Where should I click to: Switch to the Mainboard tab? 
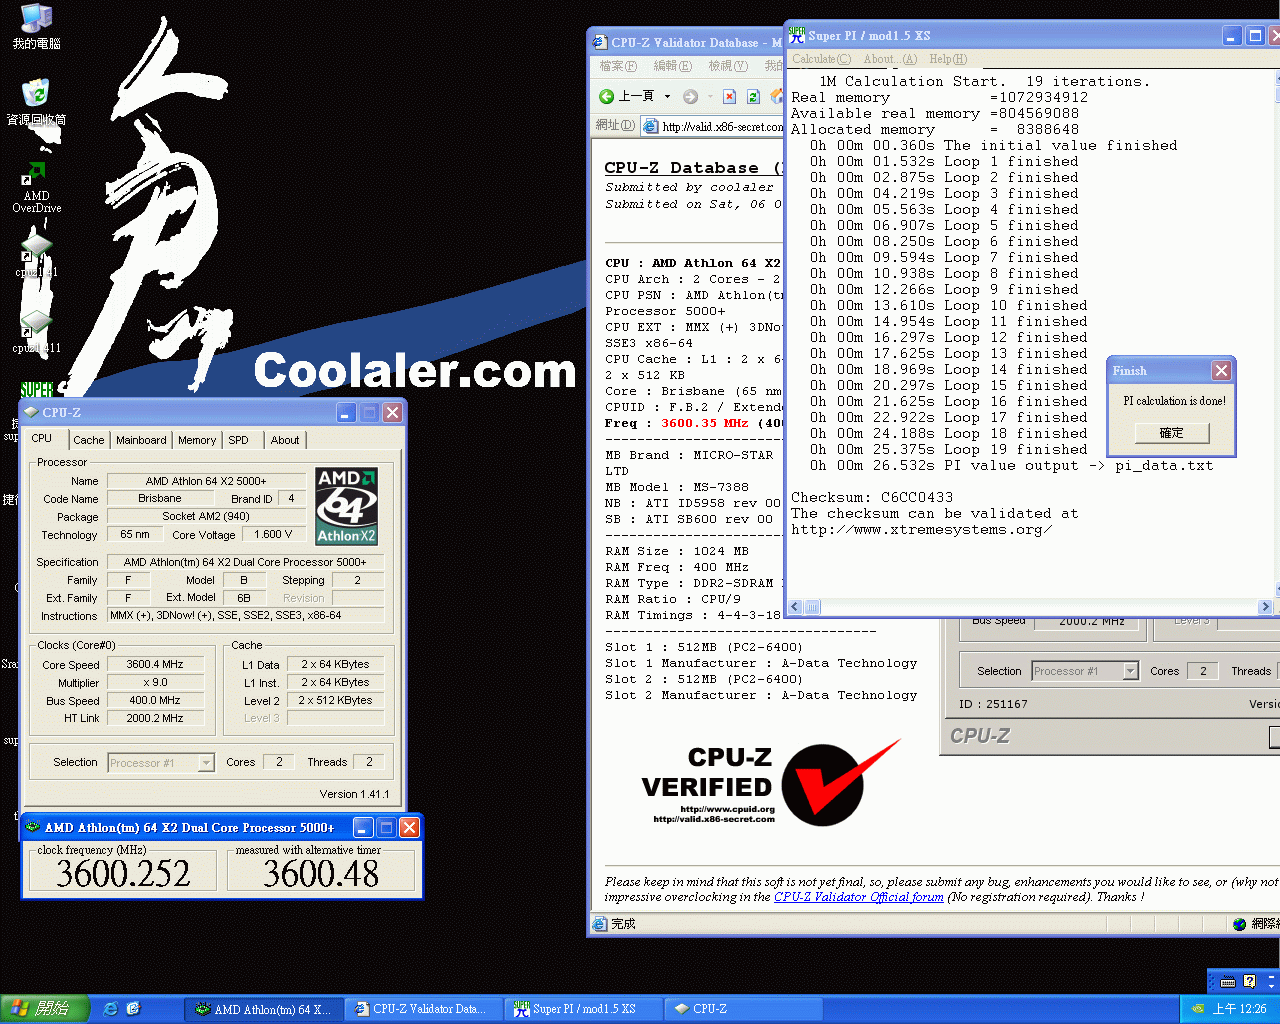(x=141, y=440)
